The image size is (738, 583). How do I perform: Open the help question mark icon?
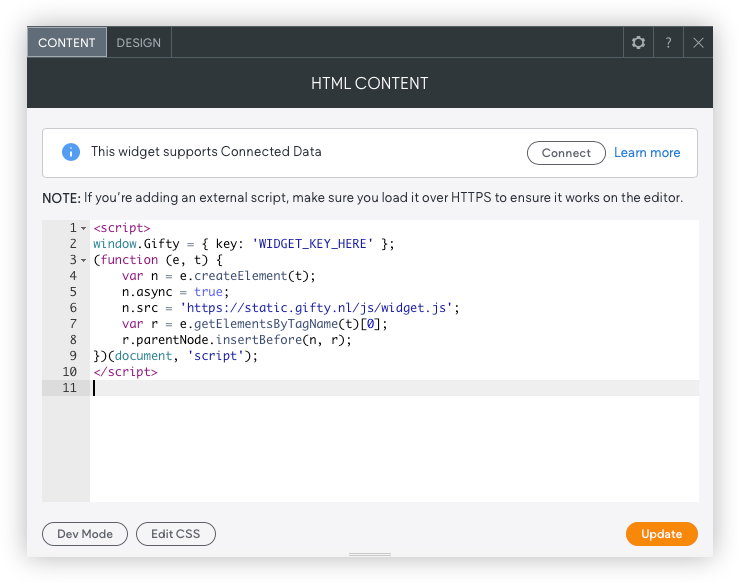(668, 42)
